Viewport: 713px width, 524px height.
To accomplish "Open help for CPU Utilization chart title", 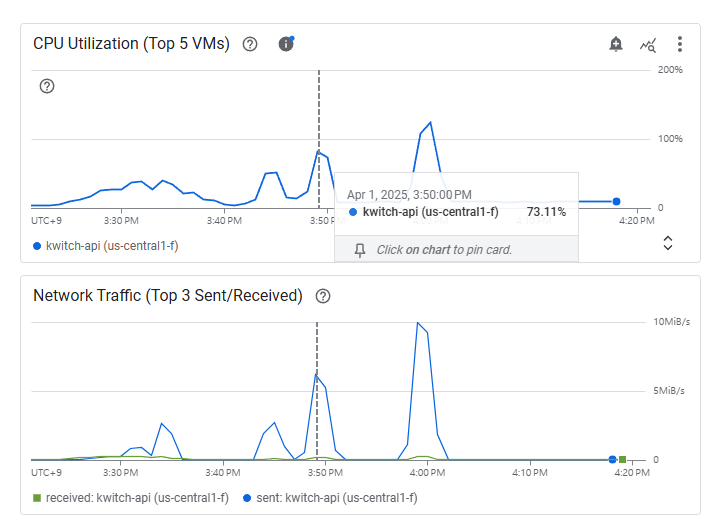I will (x=250, y=44).
